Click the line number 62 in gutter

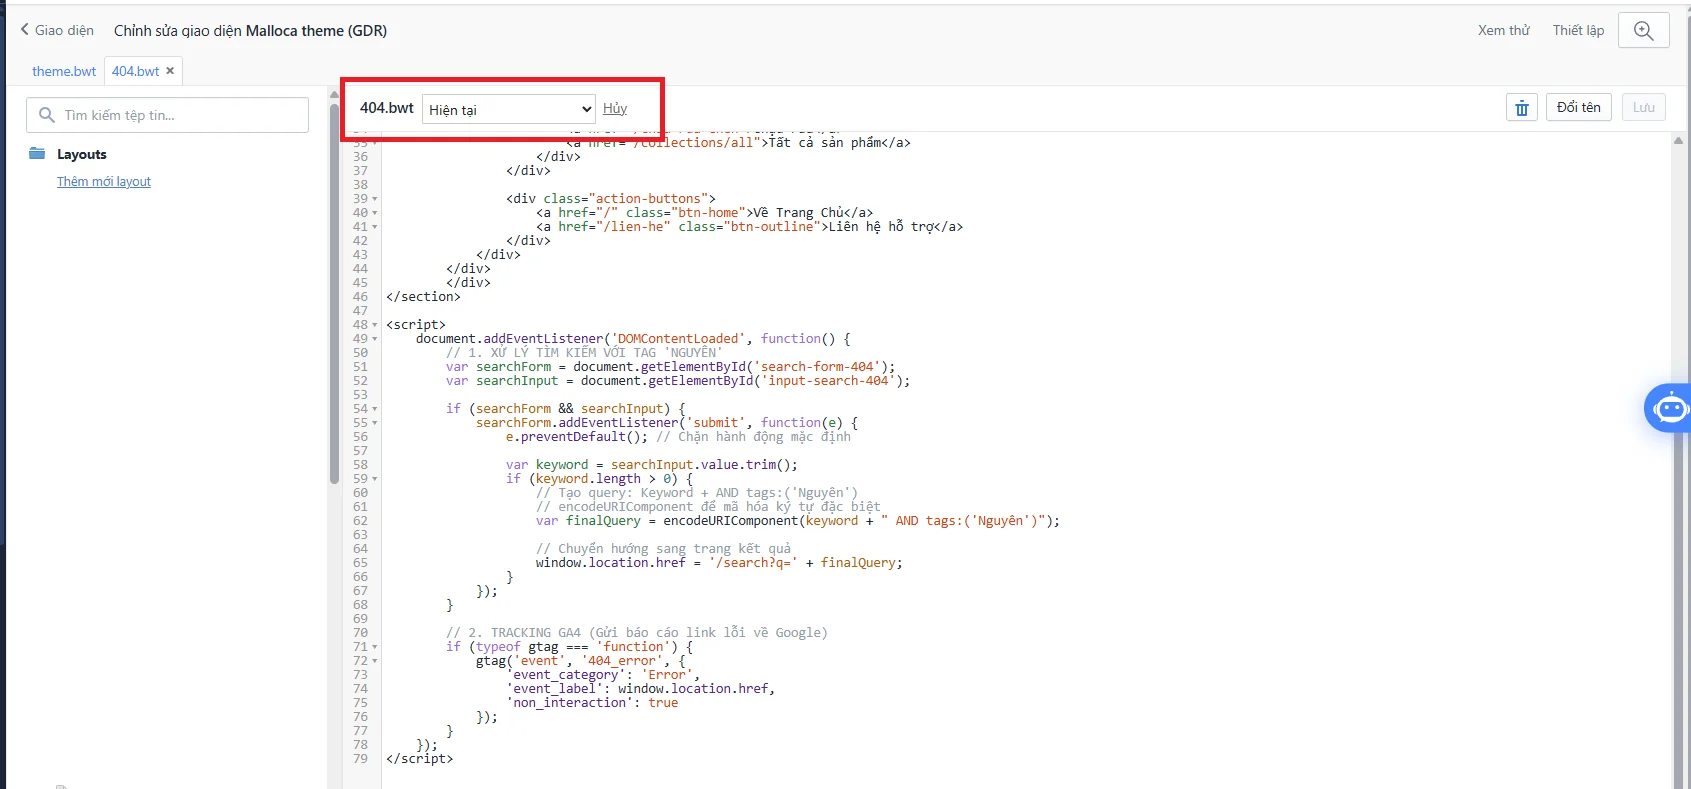coord(360,521)
